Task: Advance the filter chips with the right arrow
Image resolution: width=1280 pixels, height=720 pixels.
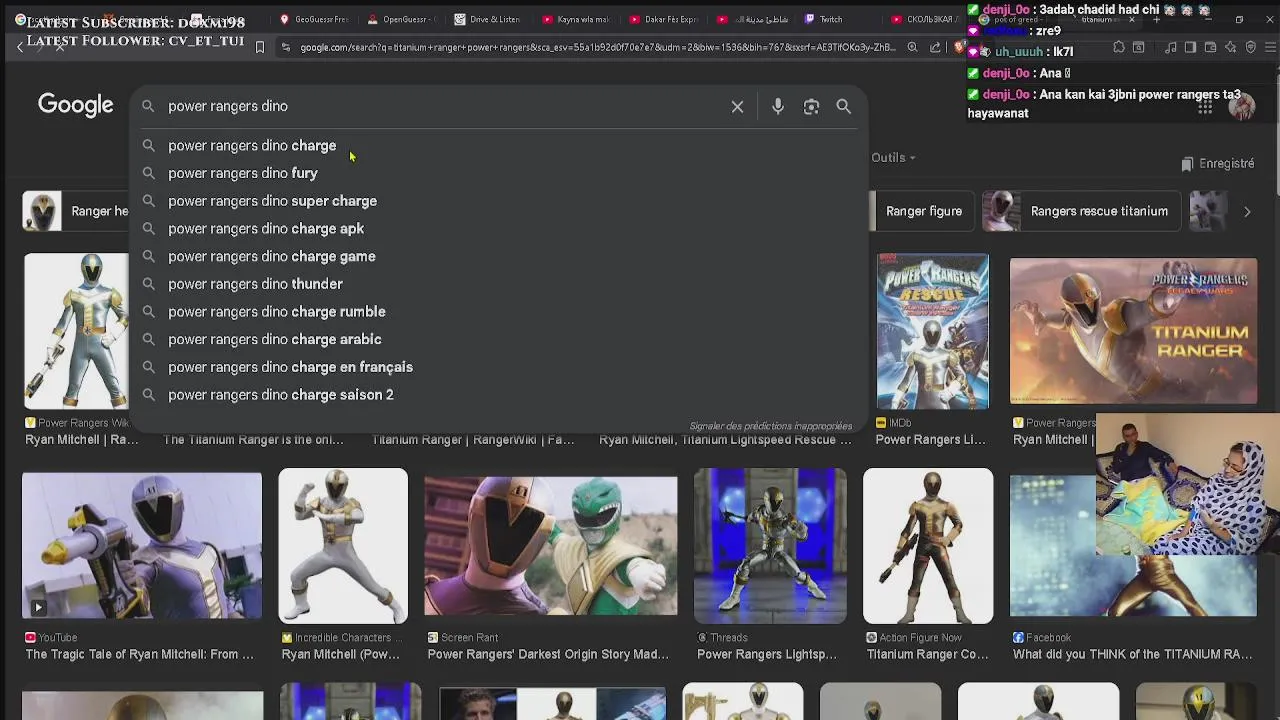Action: click(x=1247, y=211)
